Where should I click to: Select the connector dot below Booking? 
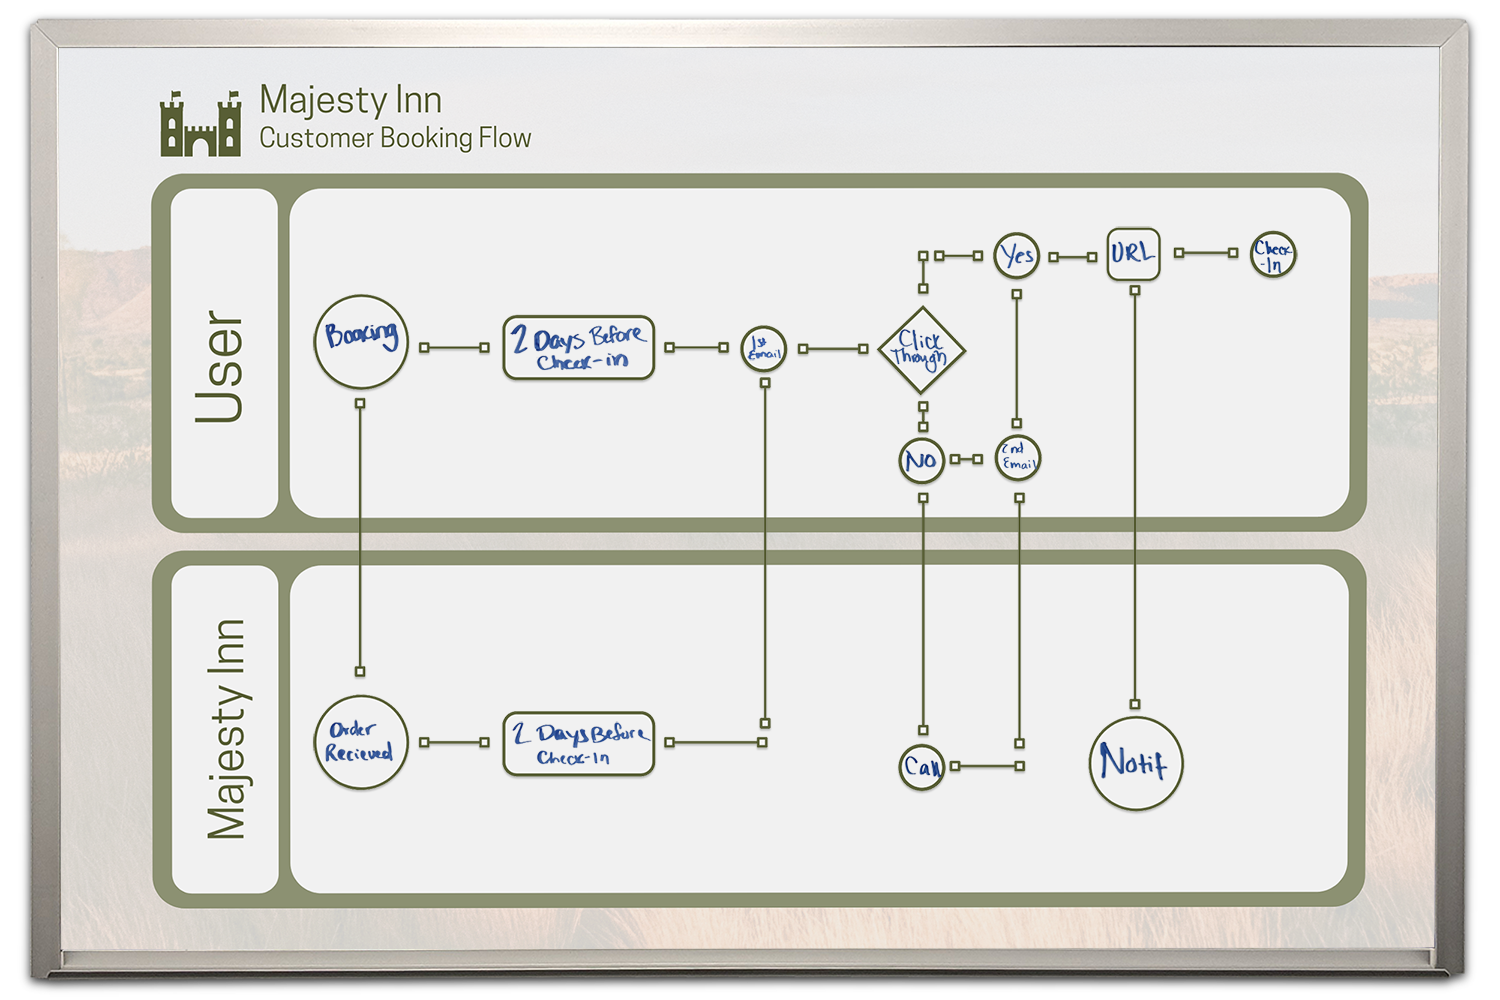tap(360, 404)
